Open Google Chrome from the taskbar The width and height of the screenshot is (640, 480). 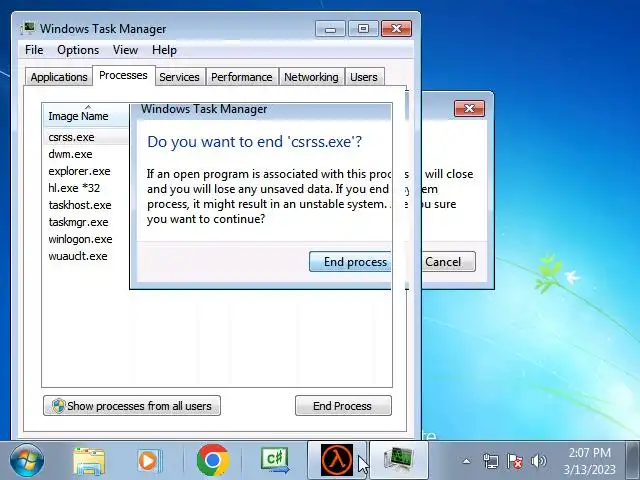click(x=213, y=460)
